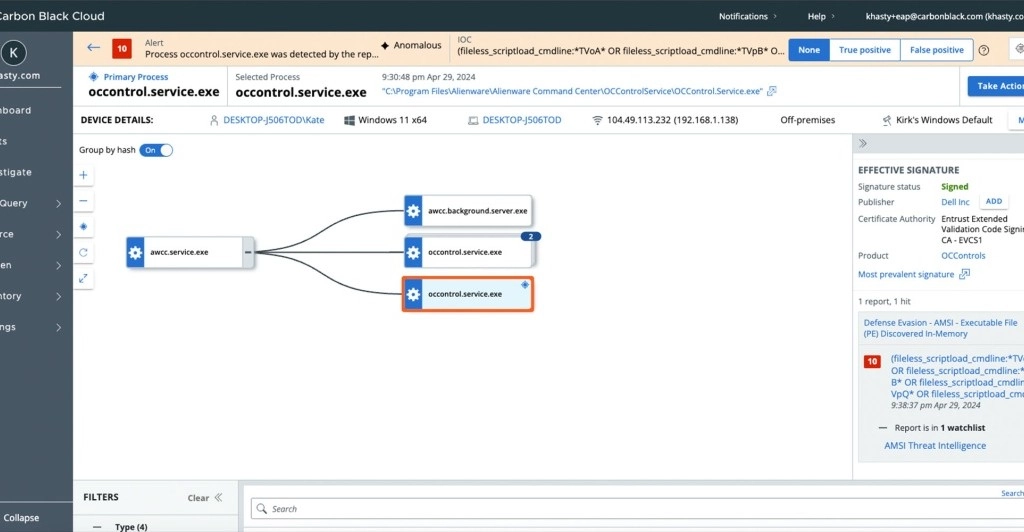Open Most prevalent signature external link icon
1024x532 pixels.
point(964,274)
